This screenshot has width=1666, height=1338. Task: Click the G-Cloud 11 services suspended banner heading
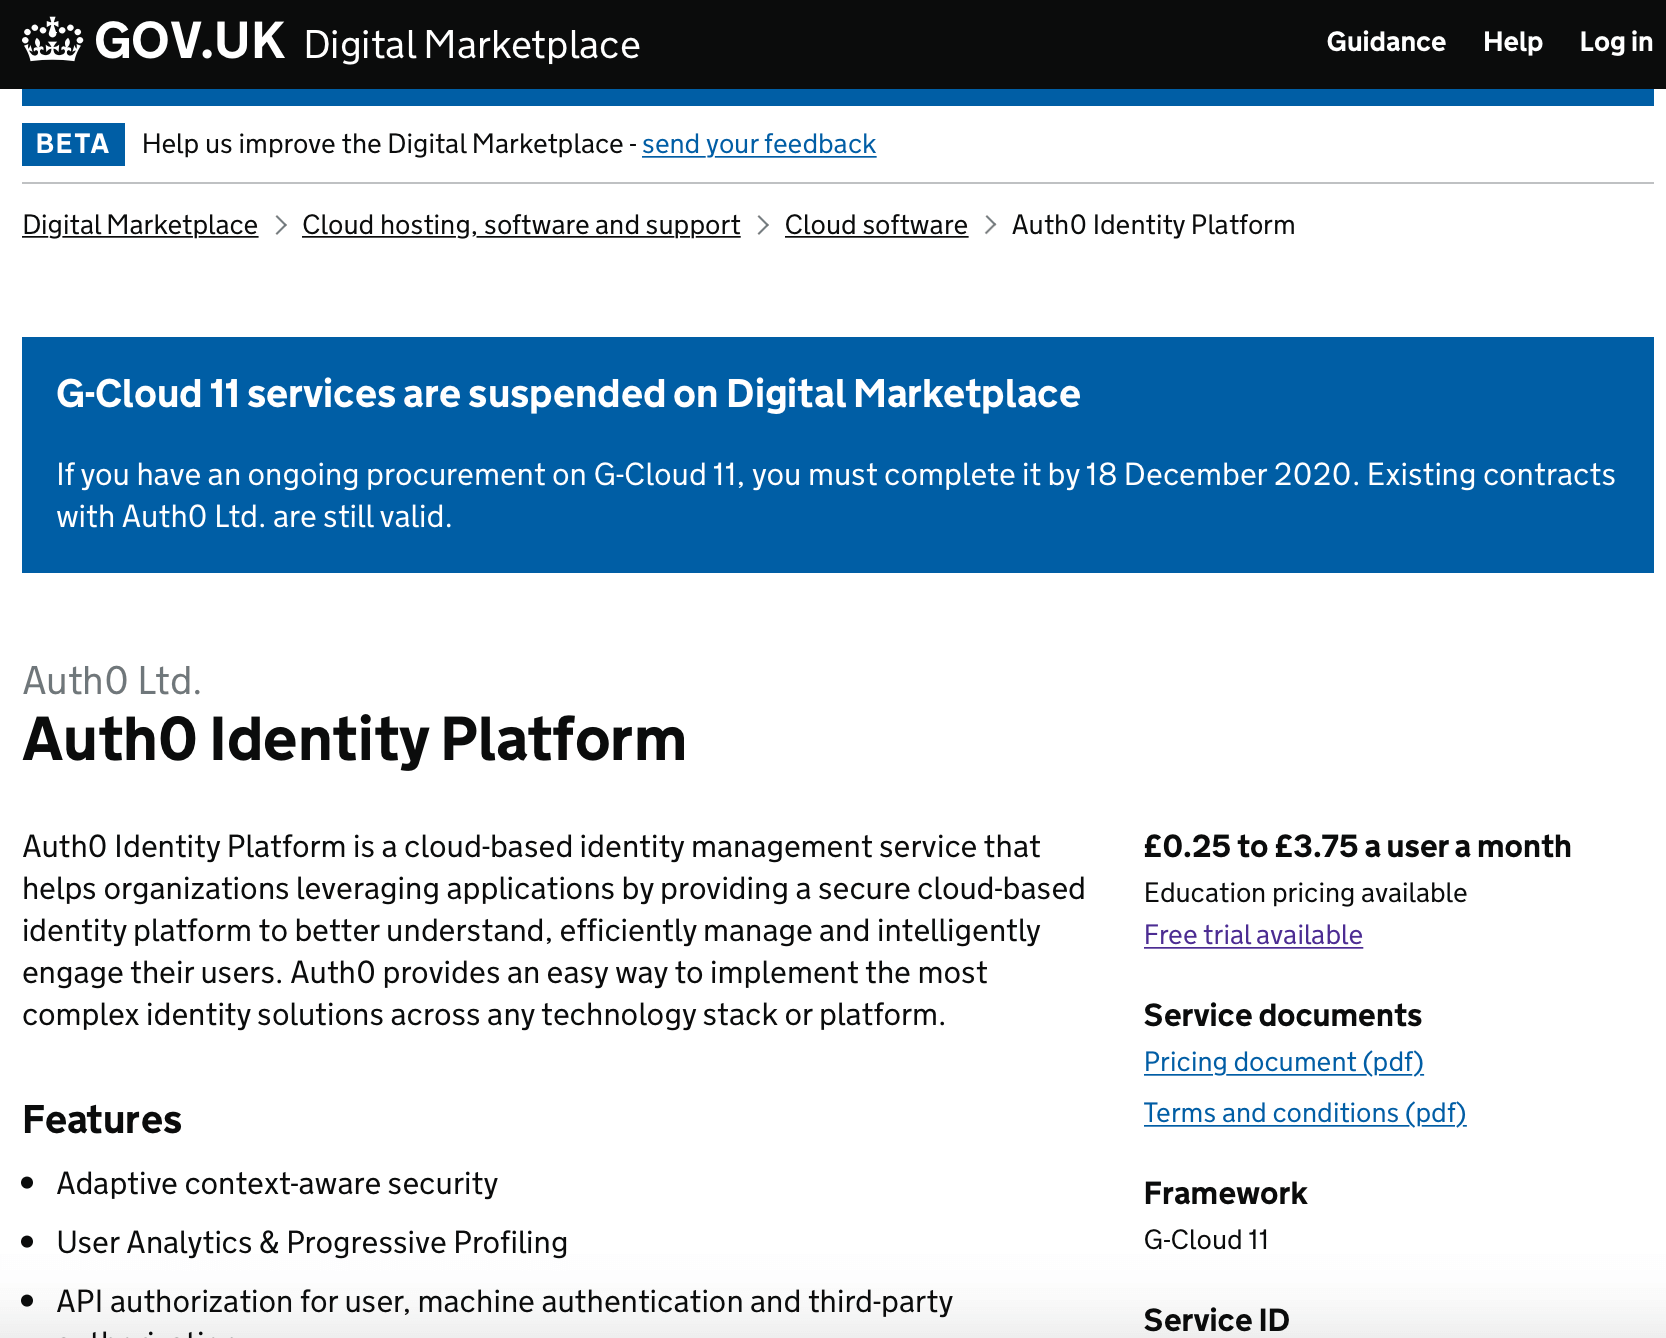point(568,394)
